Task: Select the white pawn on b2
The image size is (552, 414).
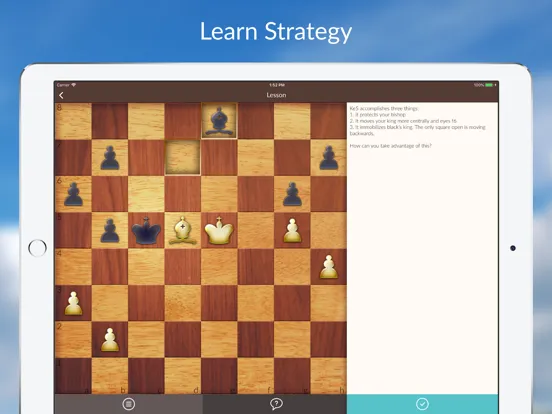Action: click(110, 340)
